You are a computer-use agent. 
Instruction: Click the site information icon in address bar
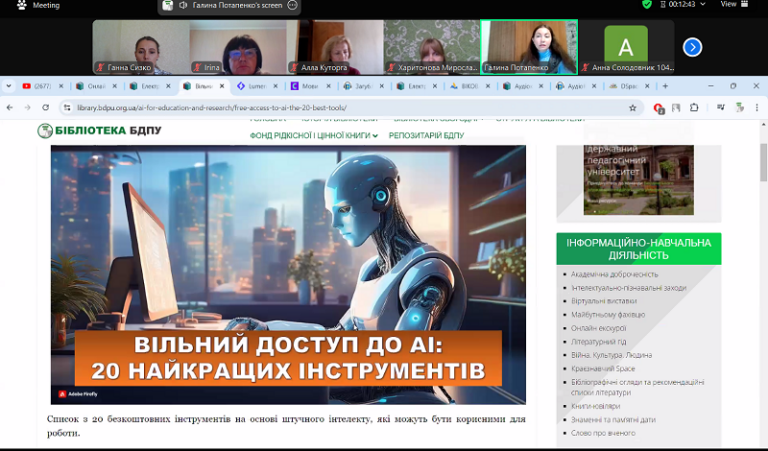[67, 108]
